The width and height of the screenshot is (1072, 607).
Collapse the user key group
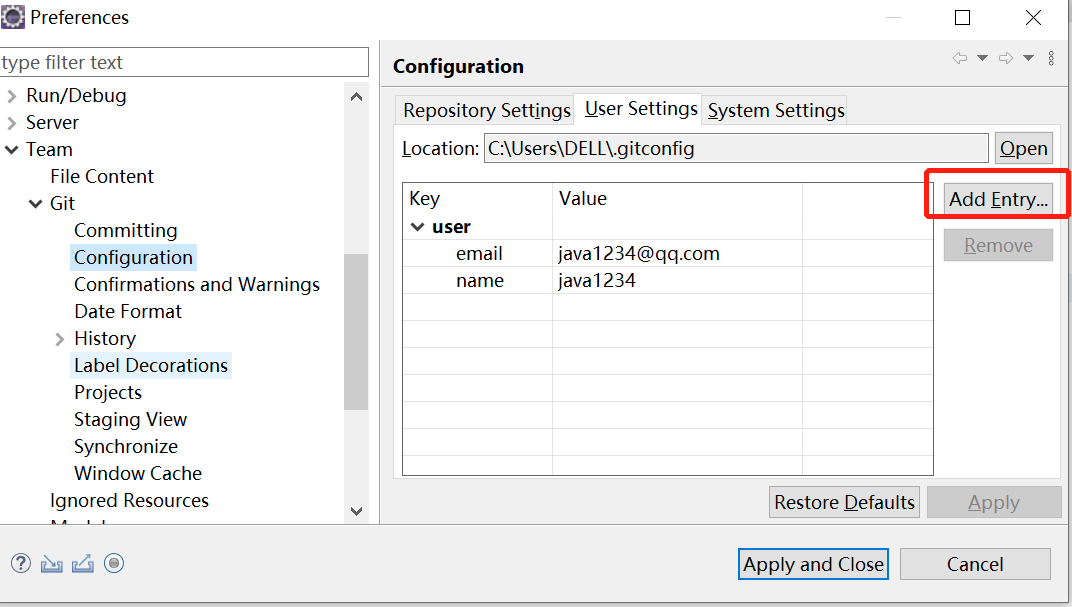click(x=418, y=227)
